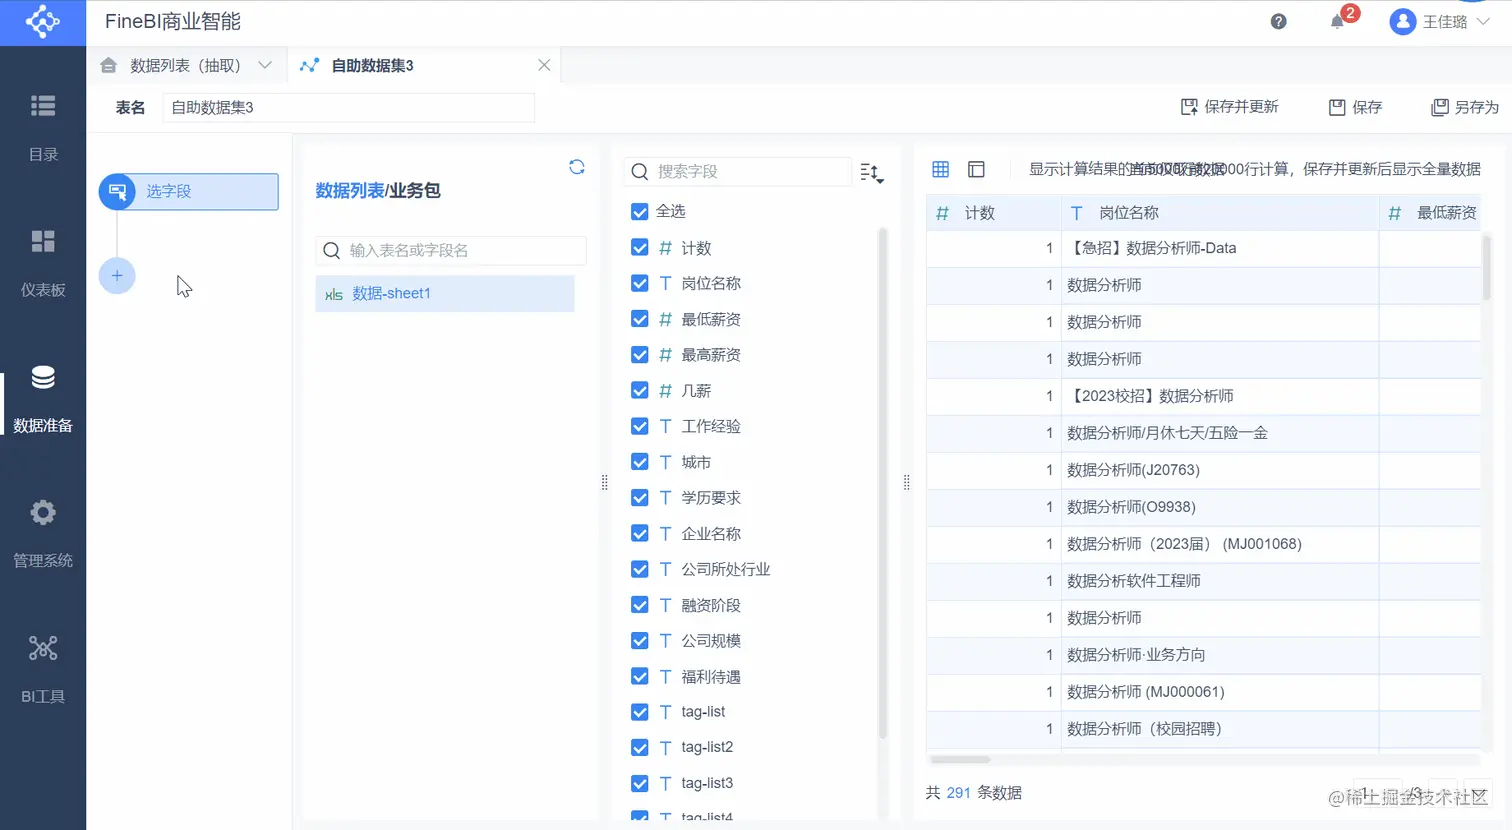Uncheck the 福利待遇 field checkbox
The height and width of the screenshot is (830, 1512).
coord(640,676)
